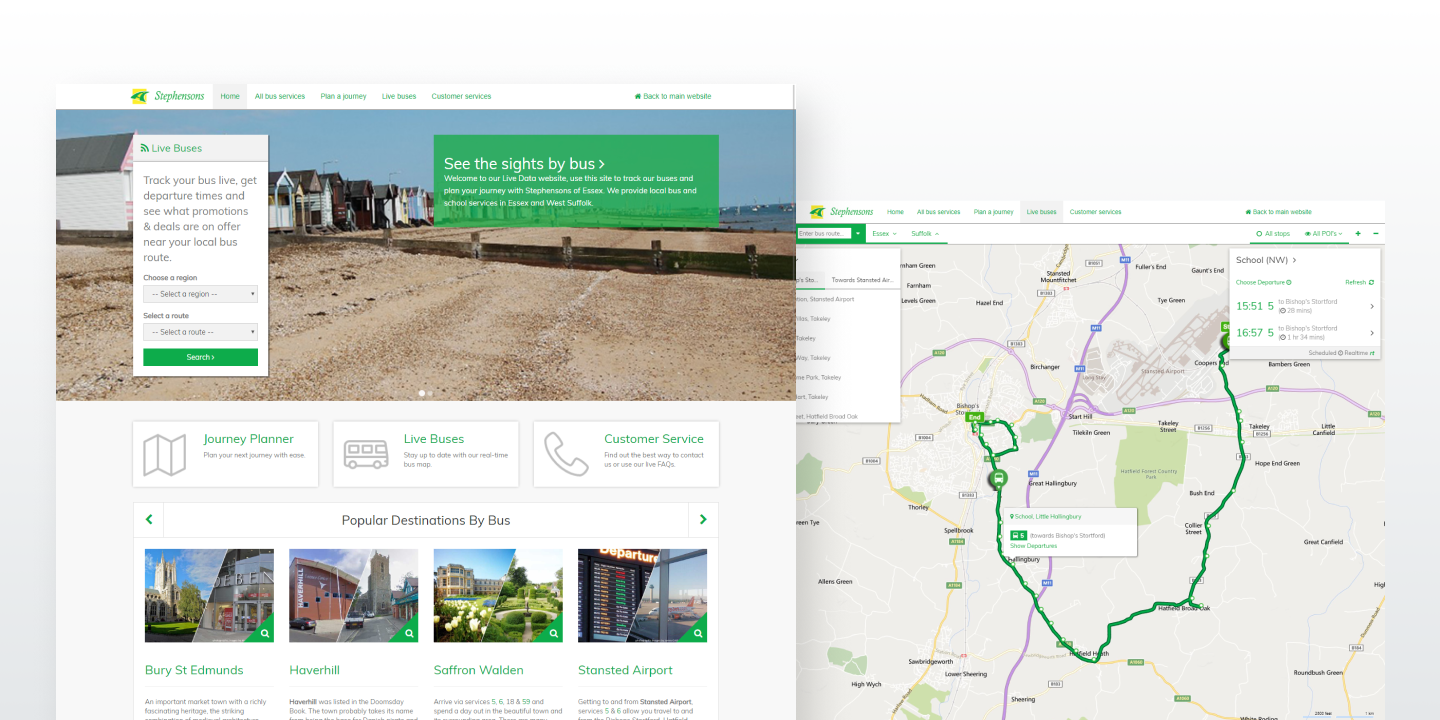This screenshot has height=720, width=1440.
Task: Switch to 'Towards Stansted Air...' direction tab
Action: (862, 280)
